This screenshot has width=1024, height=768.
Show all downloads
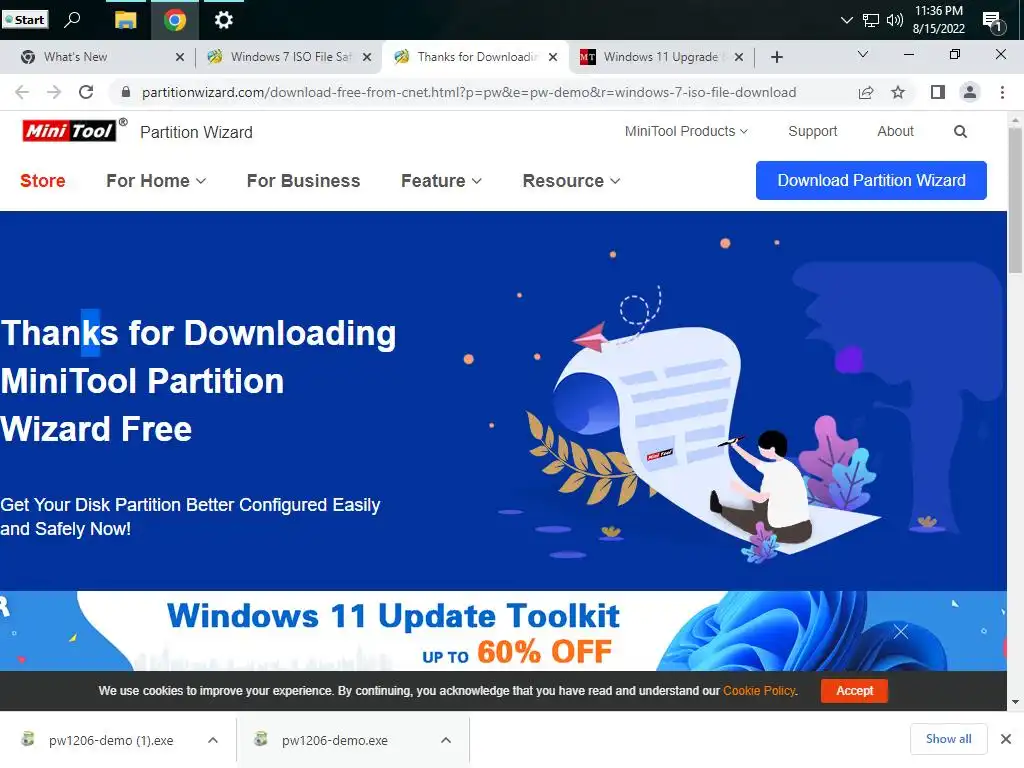point(948,739)
